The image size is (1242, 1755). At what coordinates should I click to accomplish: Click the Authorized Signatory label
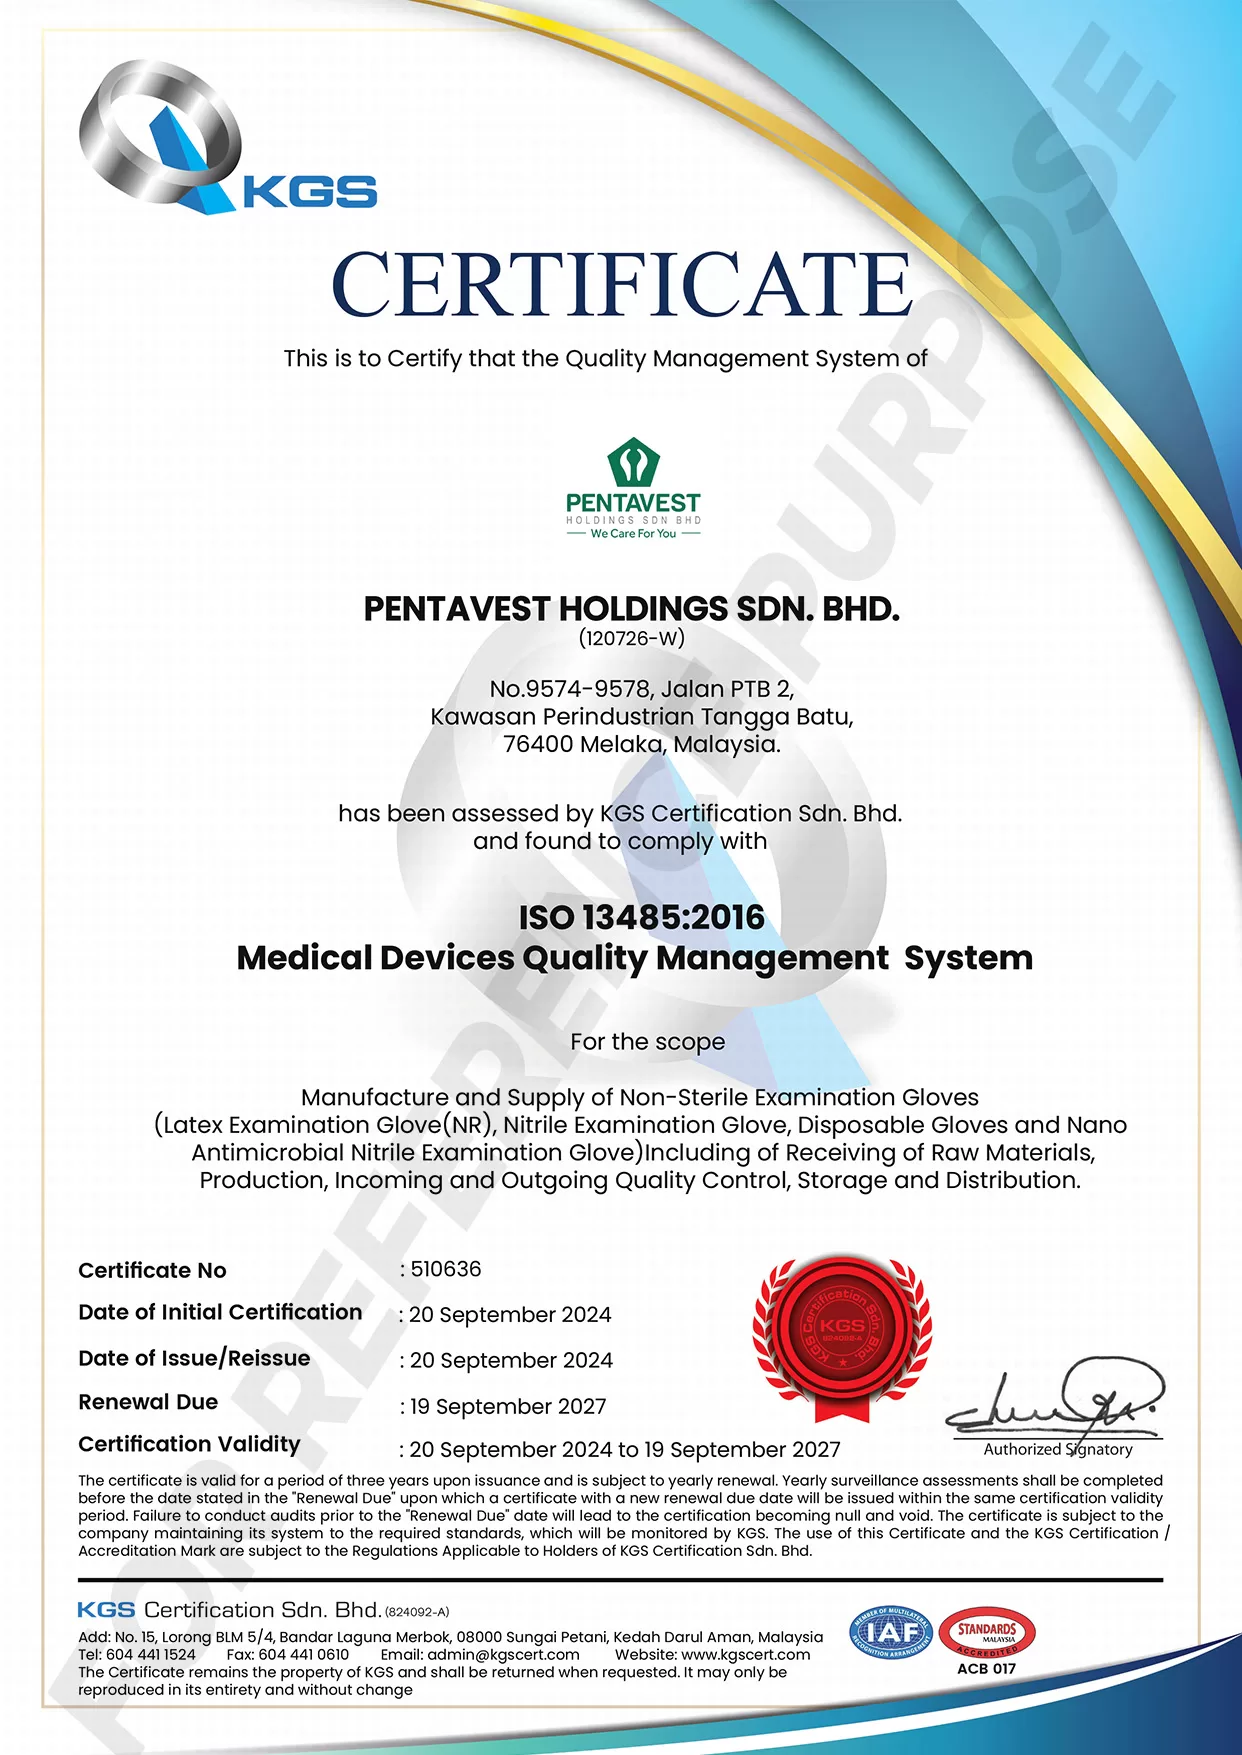point(1058,1449)
